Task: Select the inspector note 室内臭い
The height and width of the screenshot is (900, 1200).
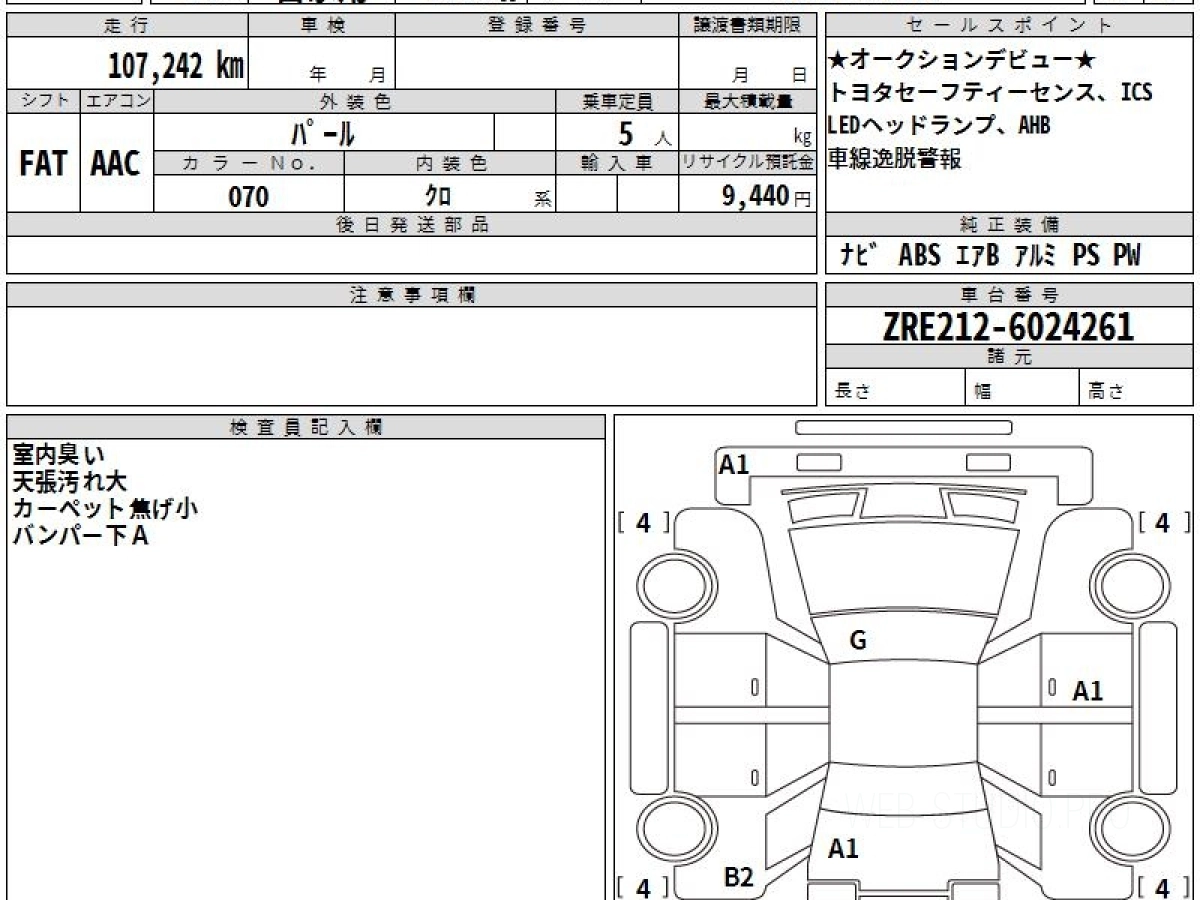Action: pos(57,455)
